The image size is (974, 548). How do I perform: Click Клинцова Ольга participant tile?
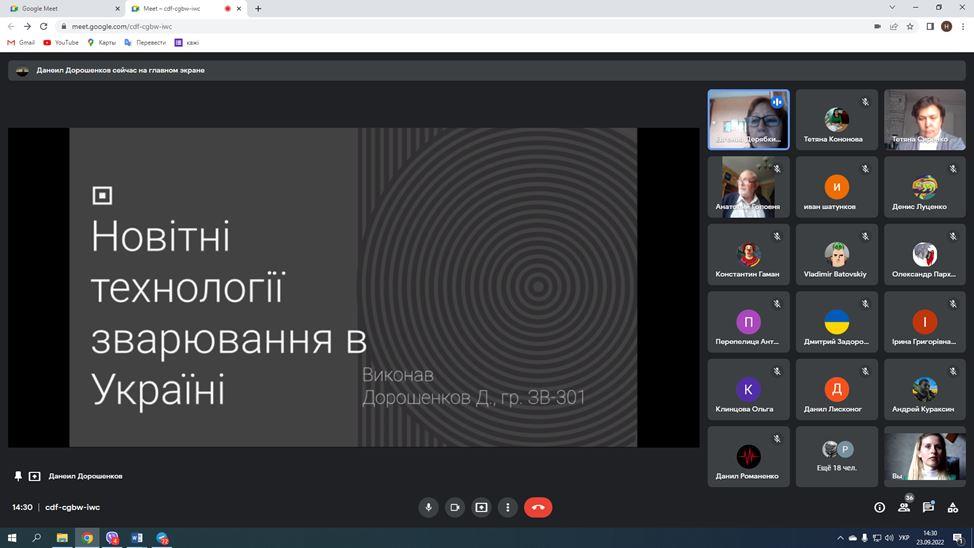749,390
